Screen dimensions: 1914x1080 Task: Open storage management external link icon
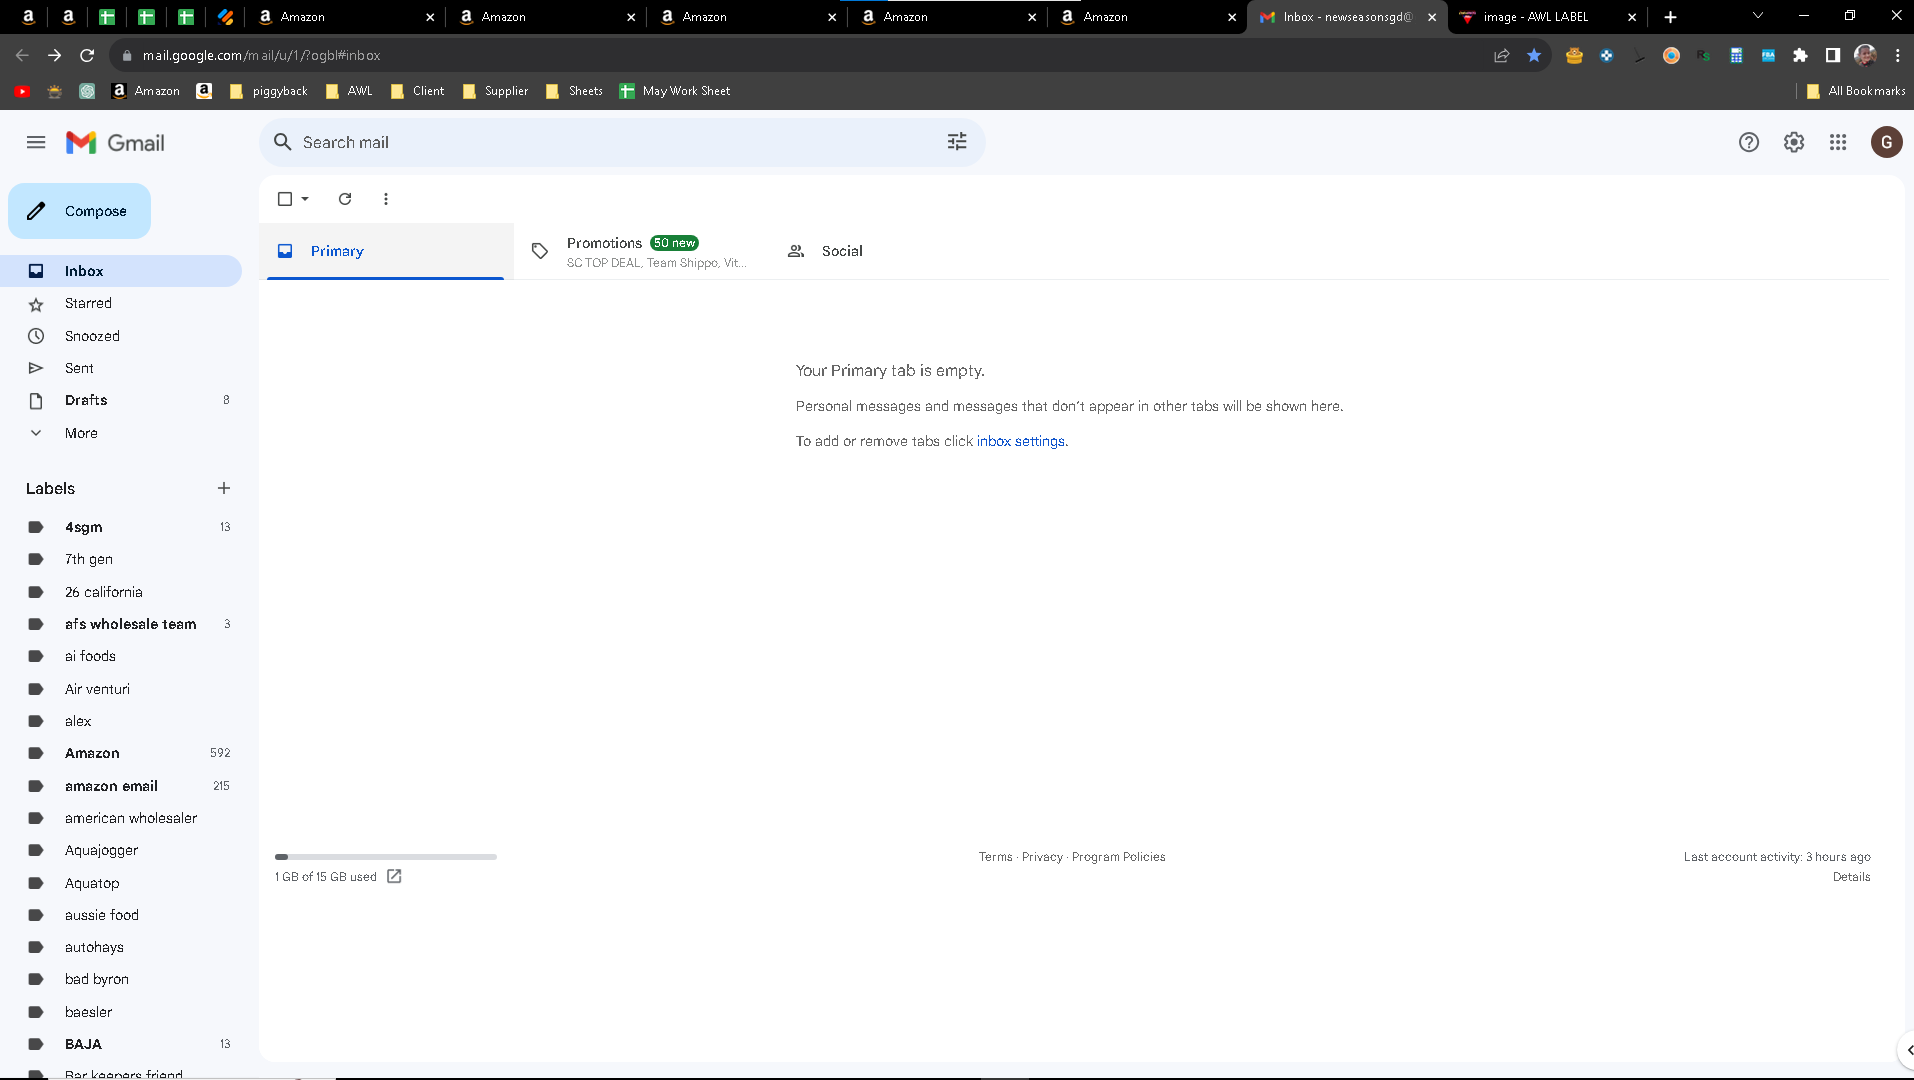point(394,876)
